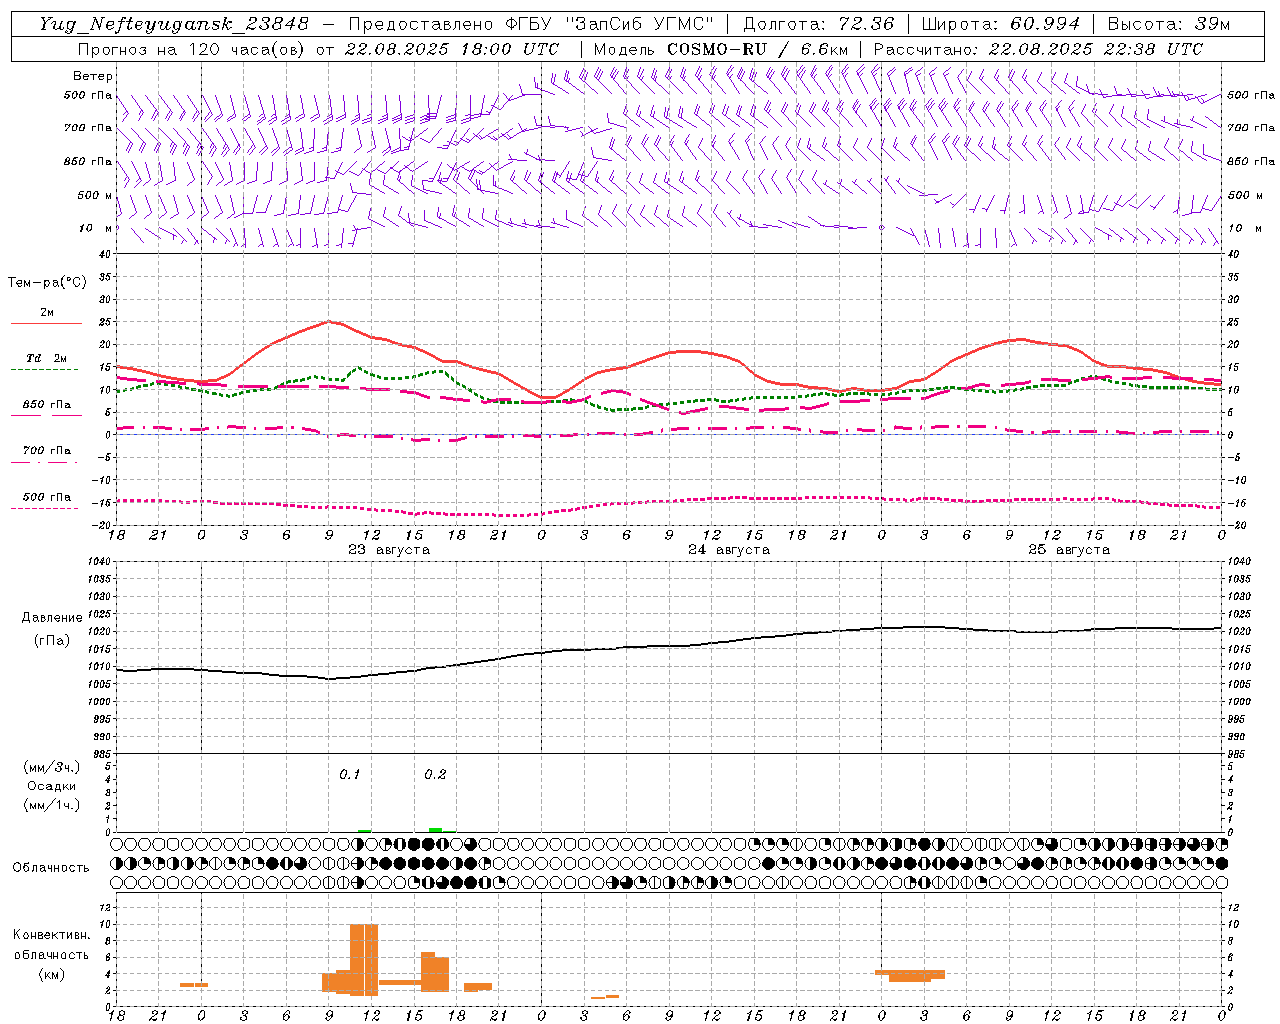Click the station title Yug_Nefteyugansk_23848
Screen dimensions: 1280x1024
point(174,24)
